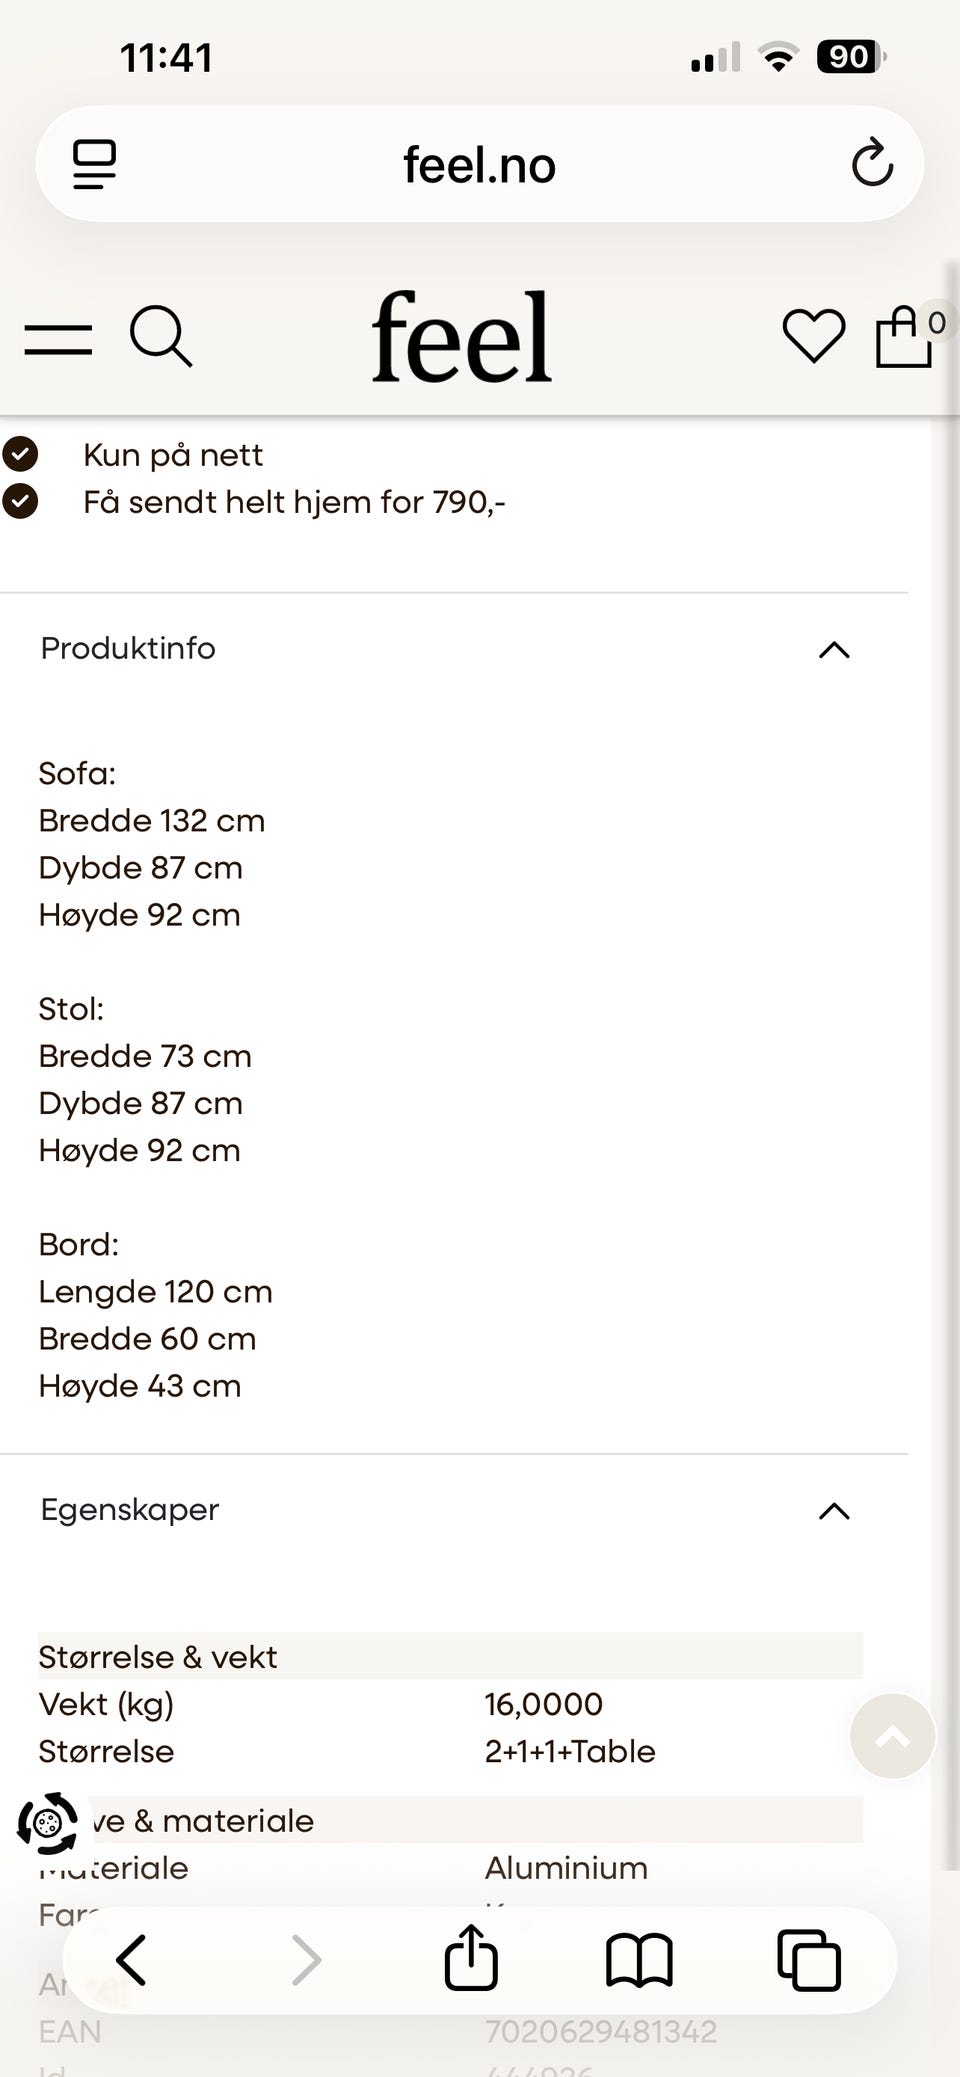The image size is (960, 2077).
Task: Go back with the browser back arrow
Action: (x=131, y=1960)
